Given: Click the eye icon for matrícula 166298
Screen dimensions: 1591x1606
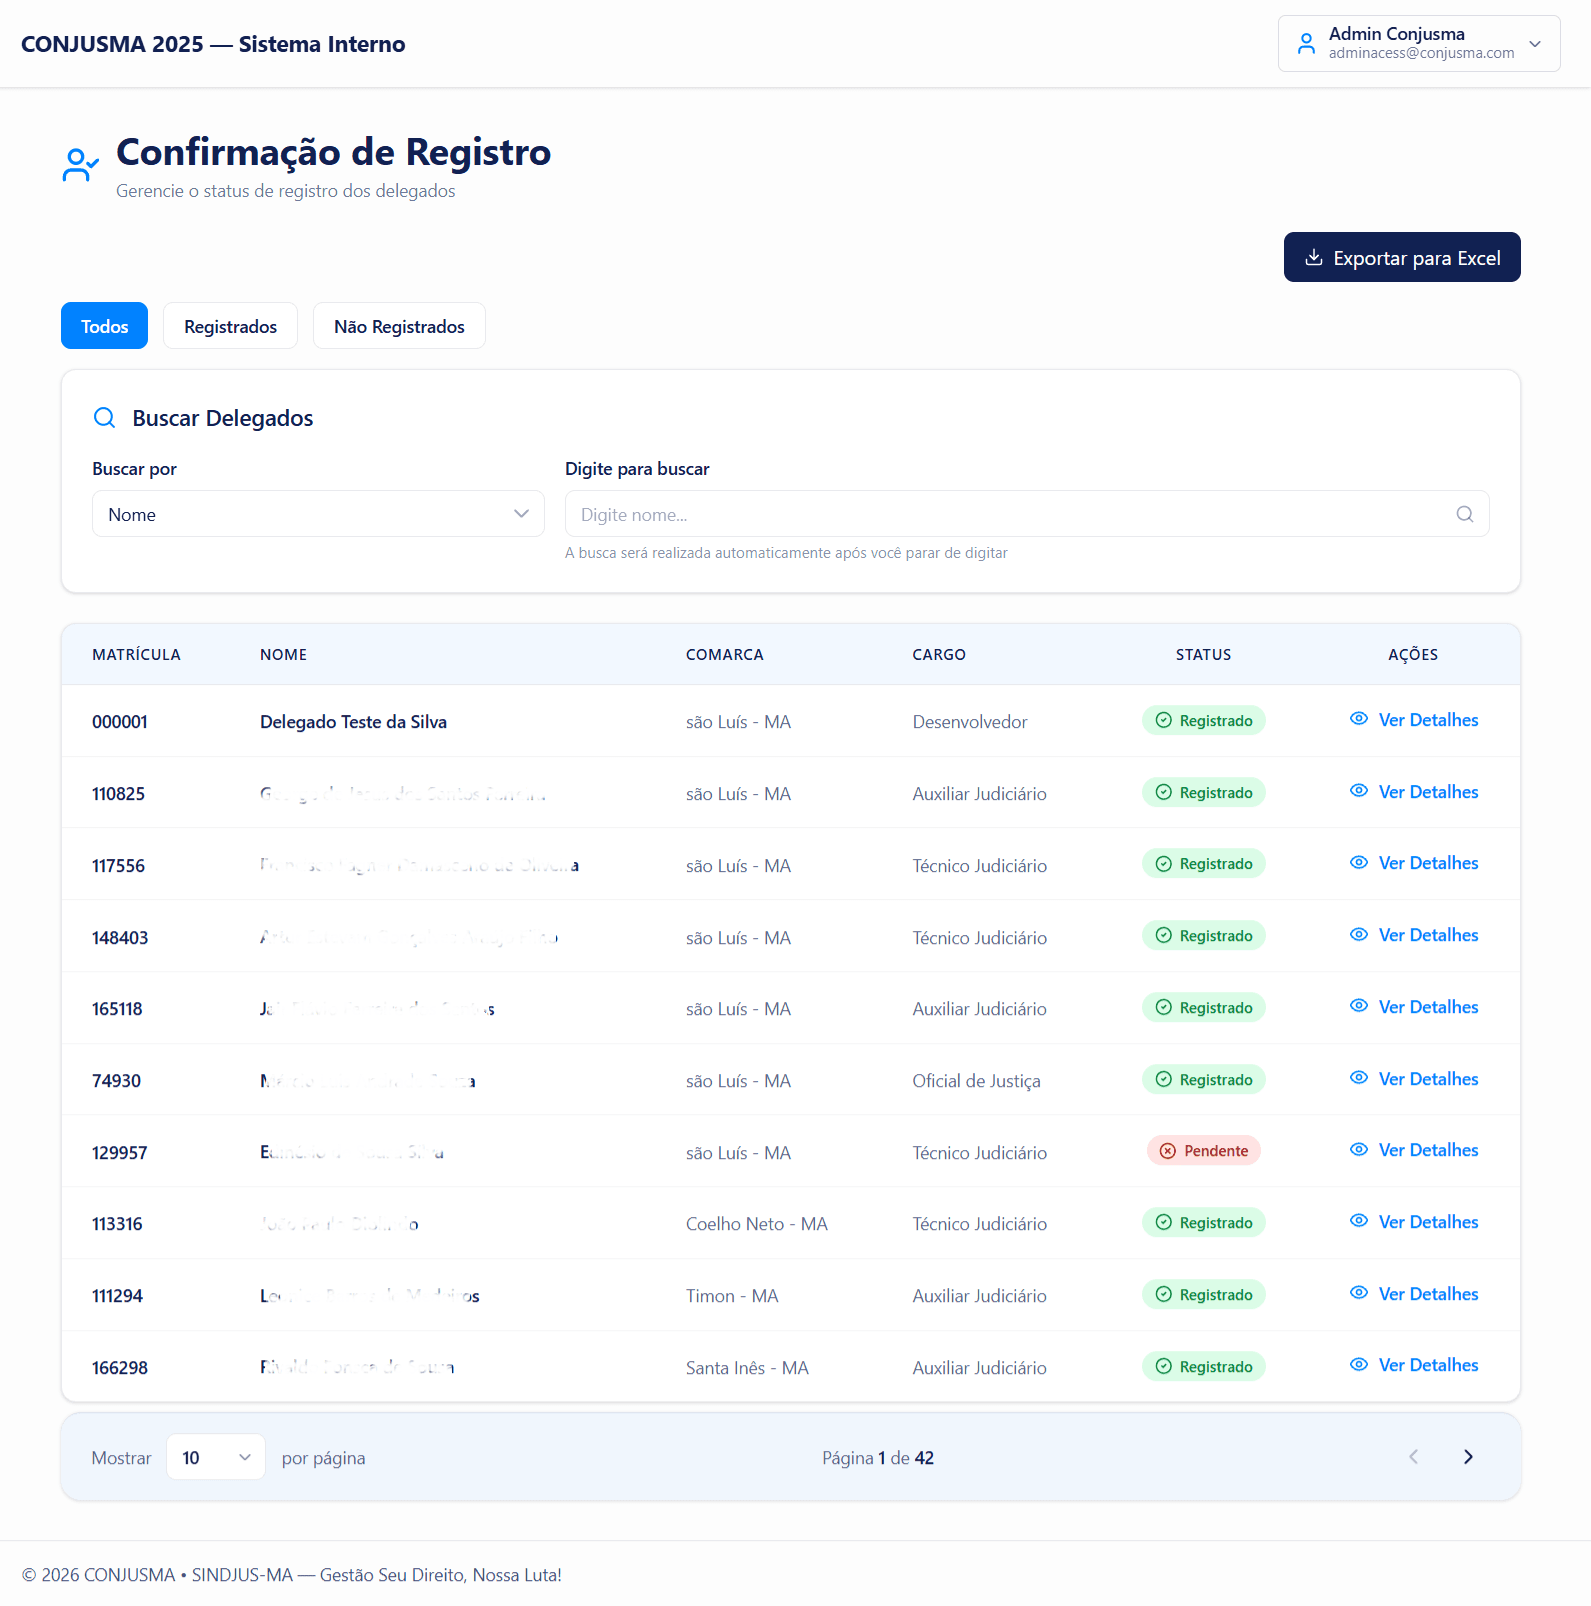Looking at the screenshot, I should point(1358,1365).
